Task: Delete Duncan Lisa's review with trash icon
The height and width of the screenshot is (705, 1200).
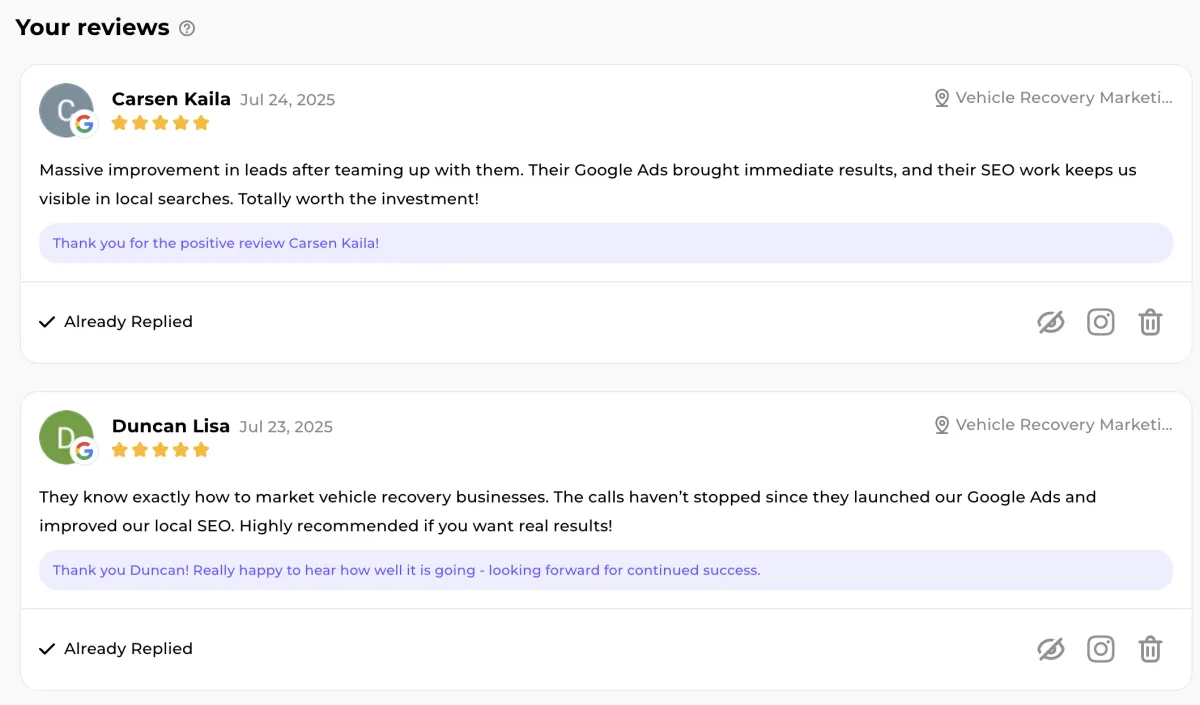Action: click(x=1151, y=649)
